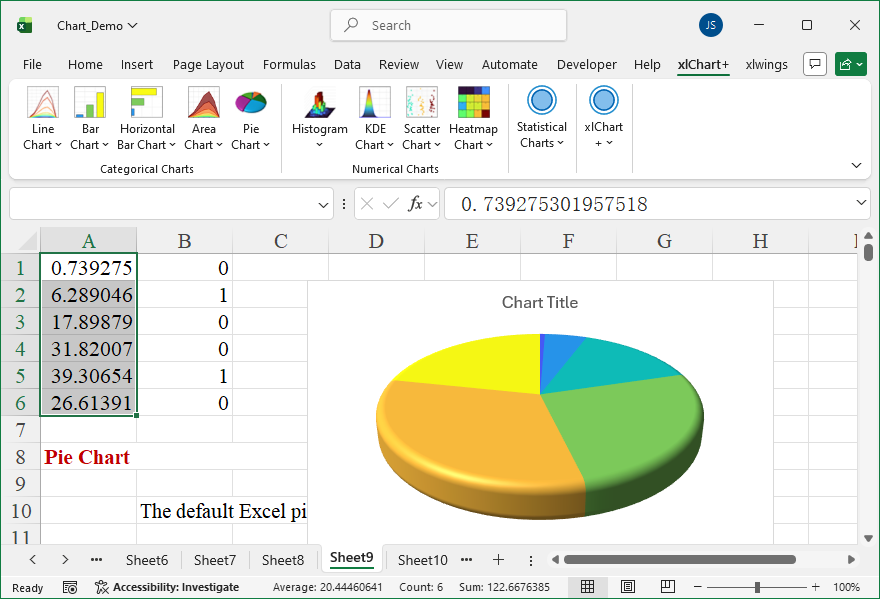Choose the Pie Chart ribbon icon
The height and width of the screenshot is (599, 880).
tap(251, 118)
